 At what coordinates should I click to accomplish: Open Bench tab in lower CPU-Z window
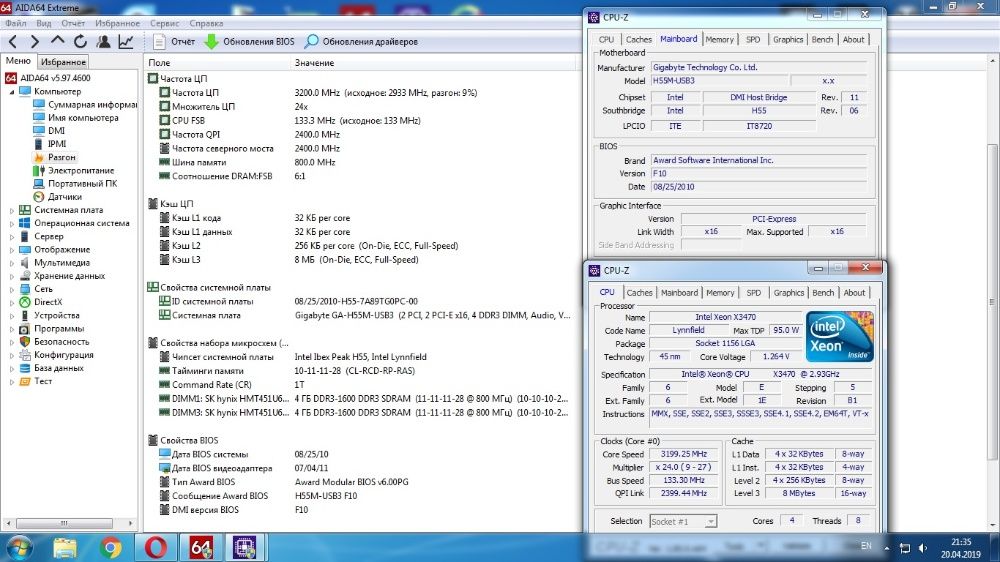(823, 293)
